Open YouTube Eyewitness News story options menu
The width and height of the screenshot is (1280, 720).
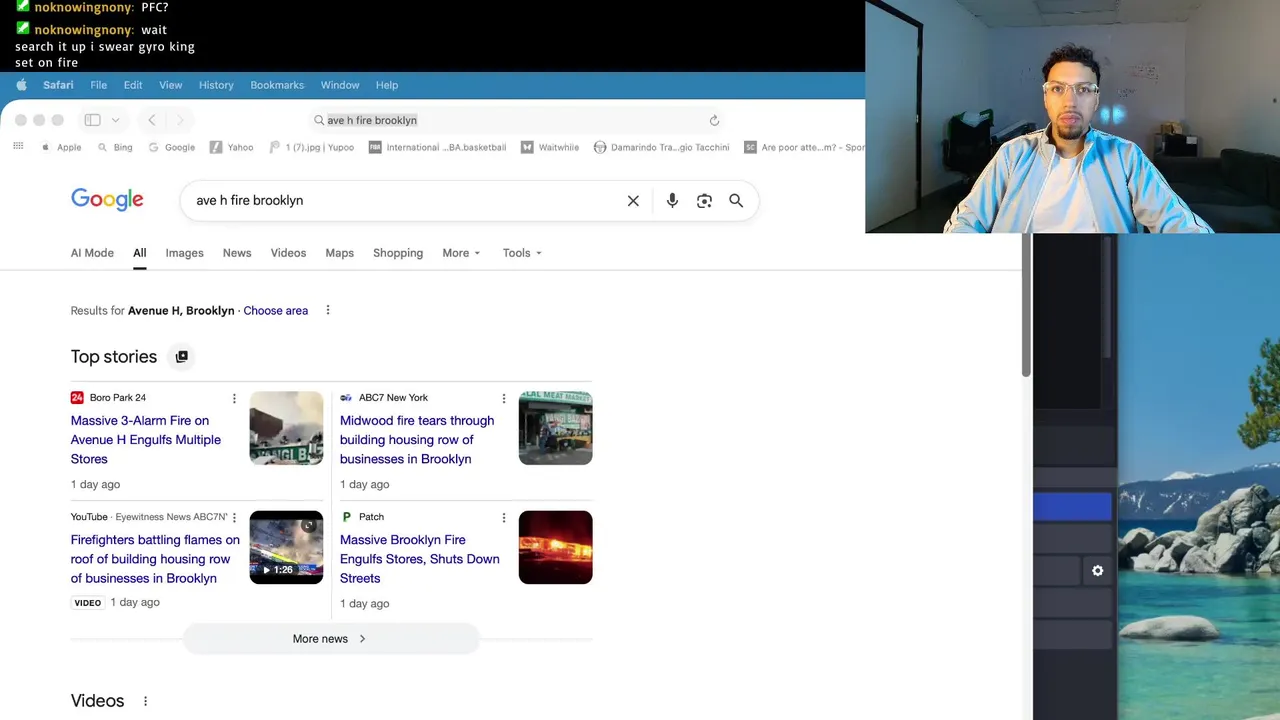pyautogui.click(x=234, y=517)
